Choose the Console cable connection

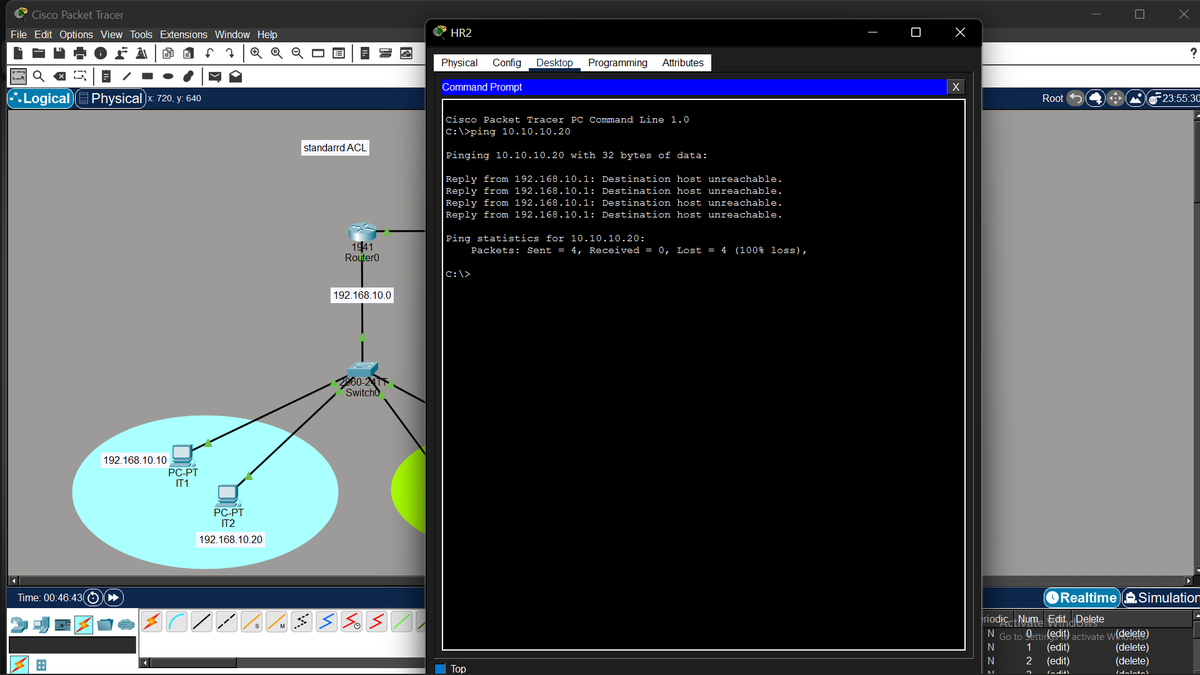[x=177, y=622]
